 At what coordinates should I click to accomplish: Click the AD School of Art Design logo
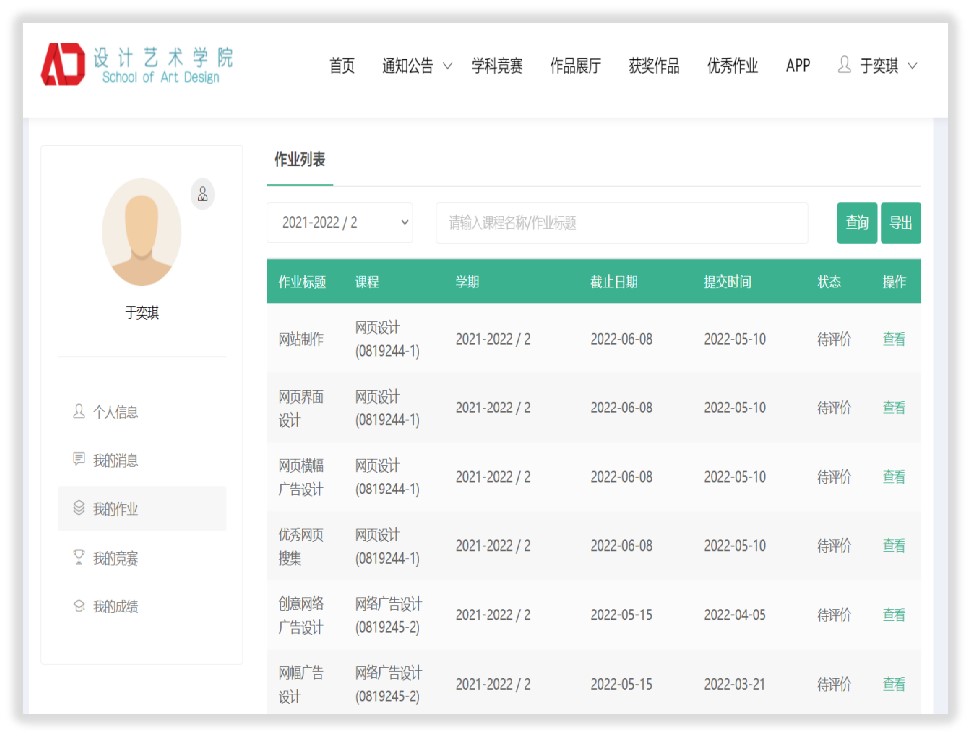(x=136, y=65)
